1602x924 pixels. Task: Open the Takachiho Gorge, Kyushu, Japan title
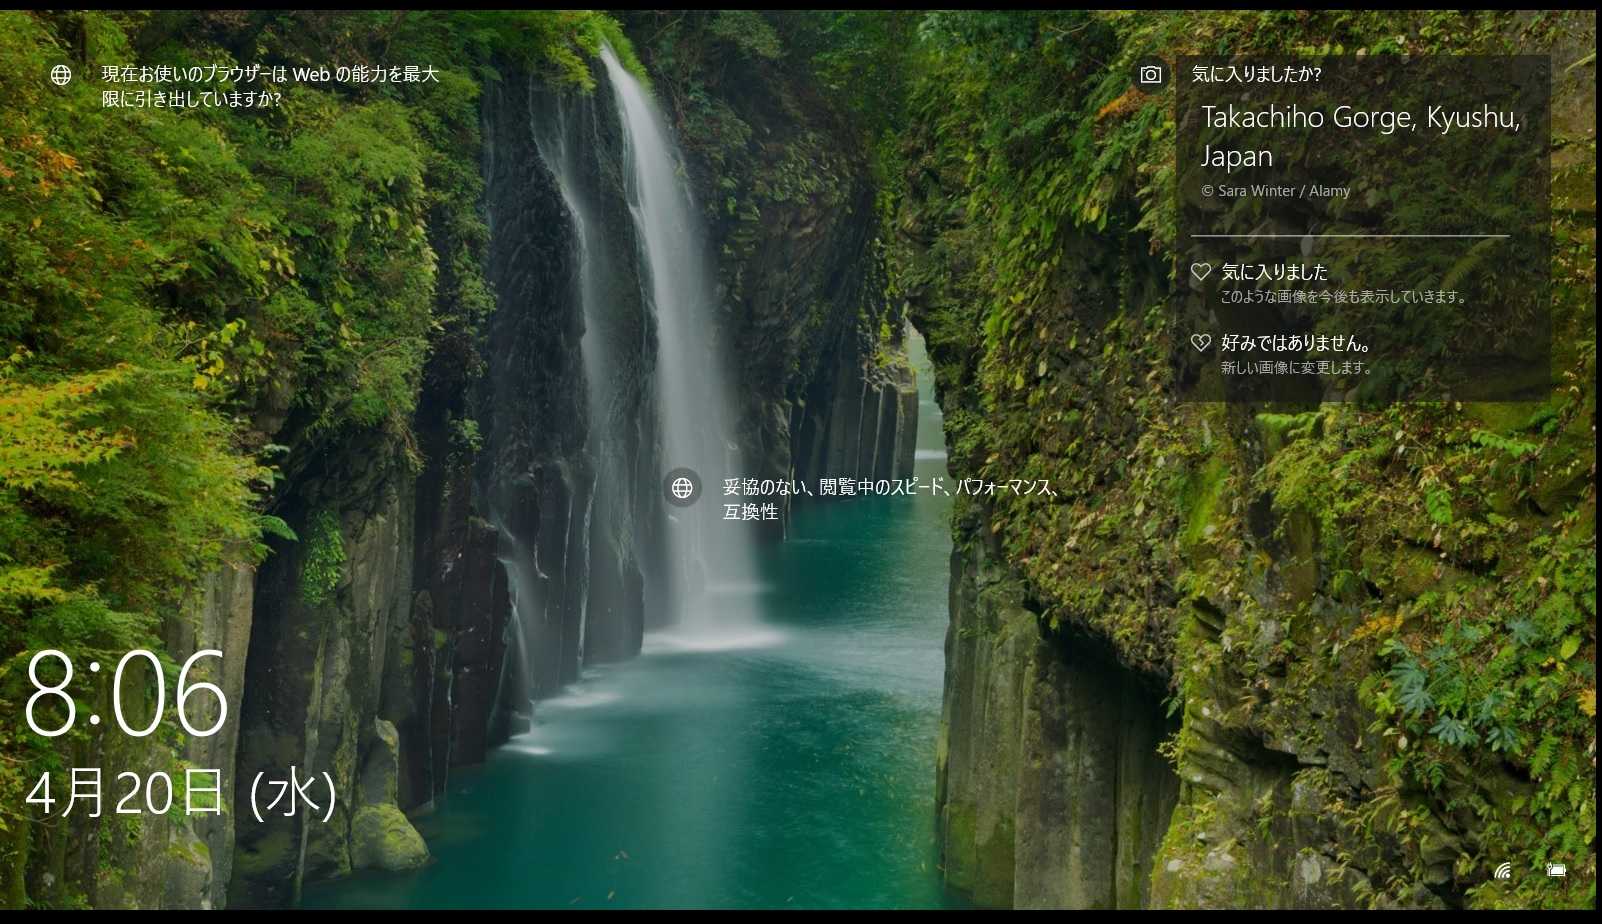point(1360,136)
